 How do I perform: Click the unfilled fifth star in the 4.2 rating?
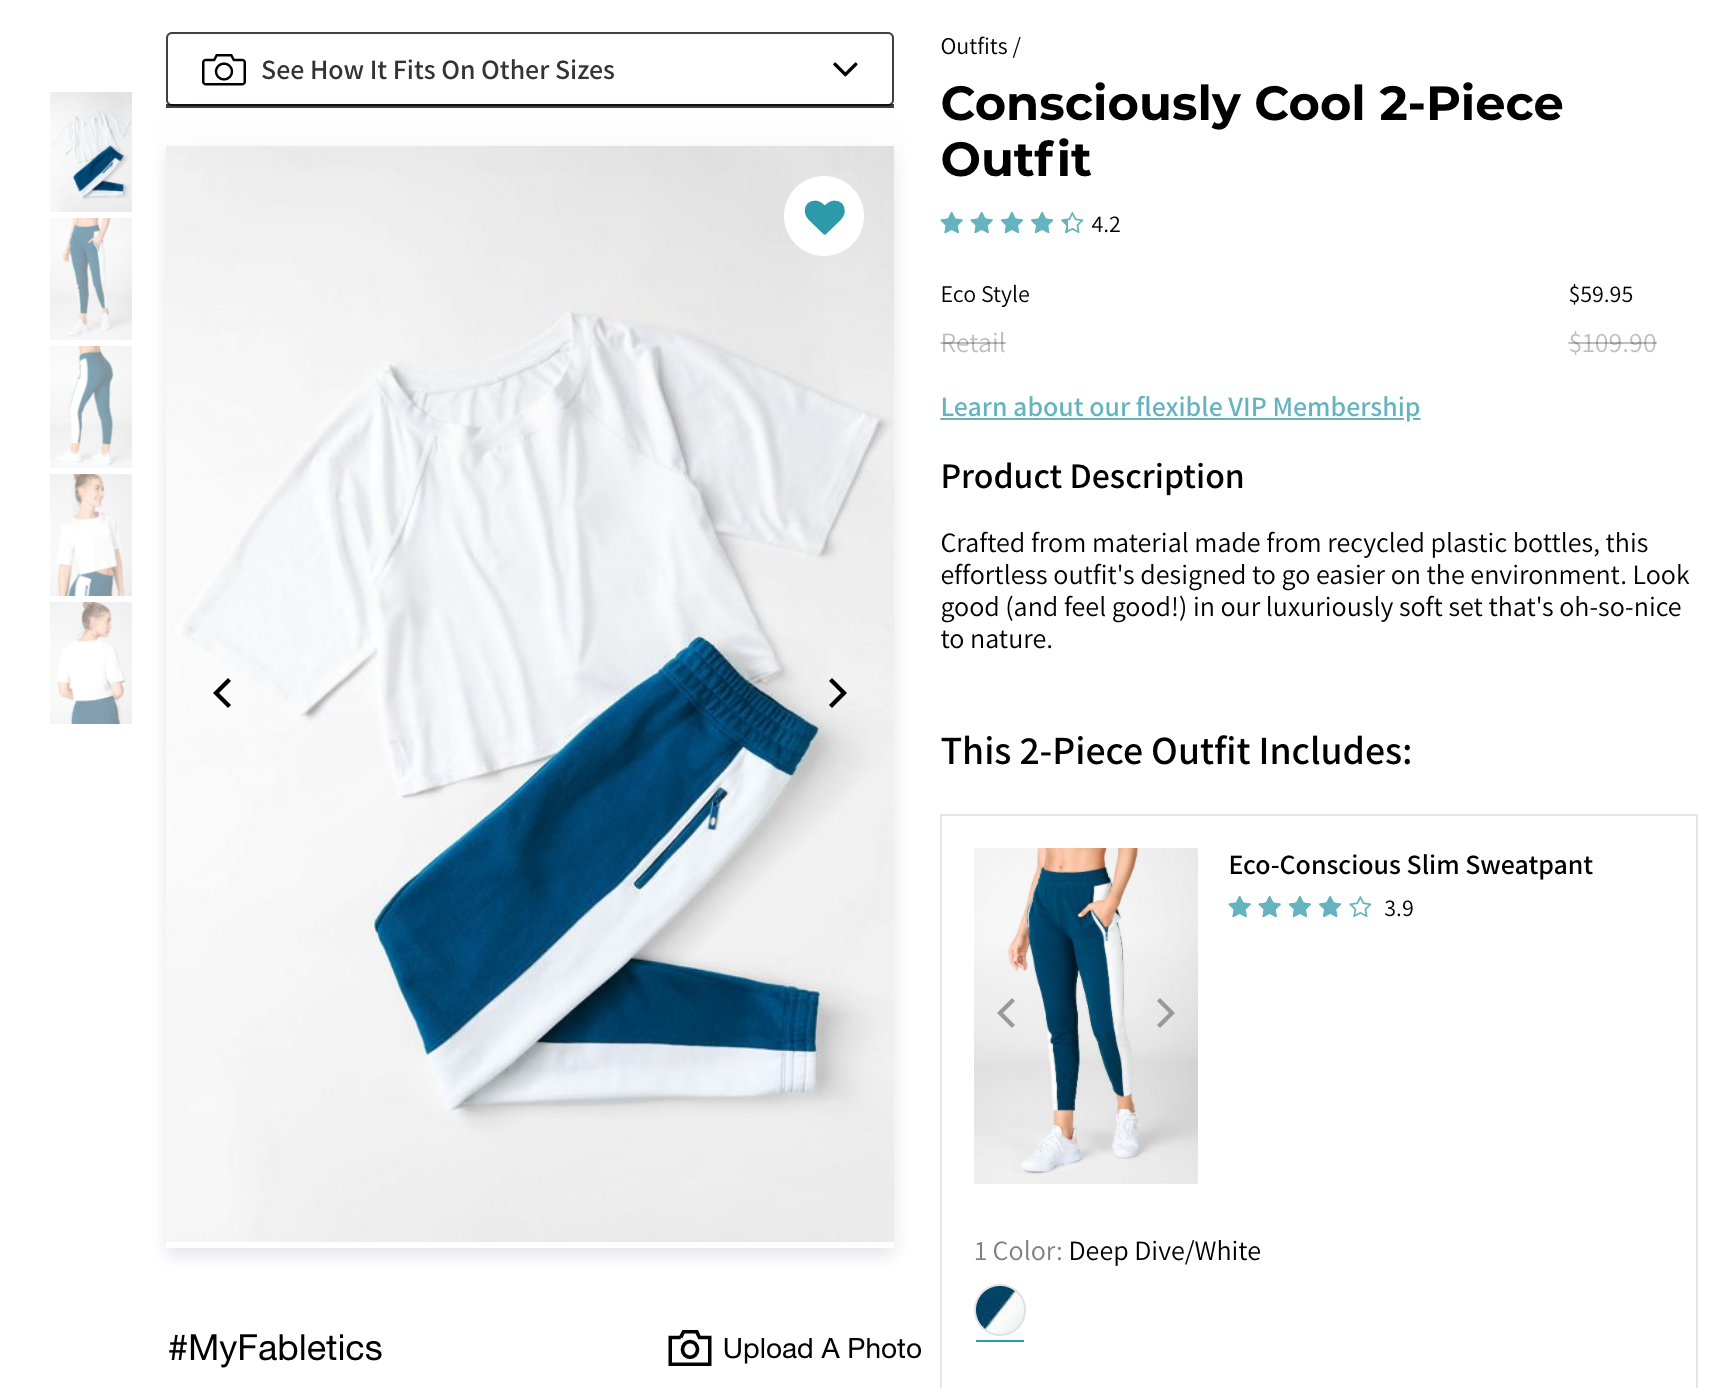pos(1071,224)
